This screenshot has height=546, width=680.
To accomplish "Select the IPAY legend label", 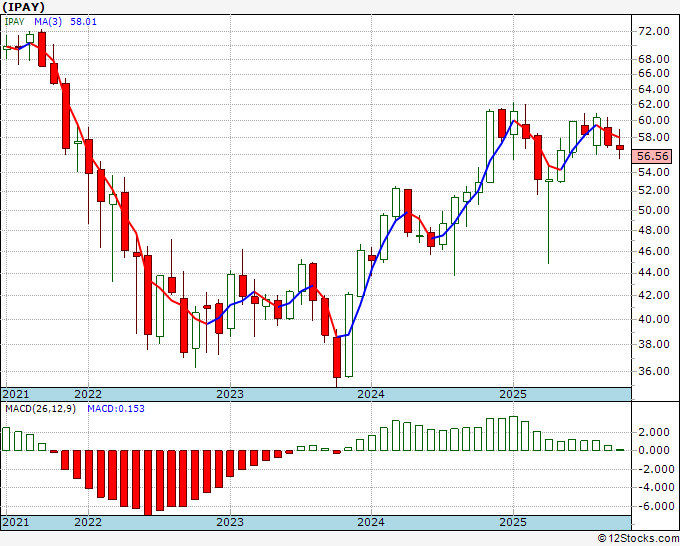I will tap(14, 22).
